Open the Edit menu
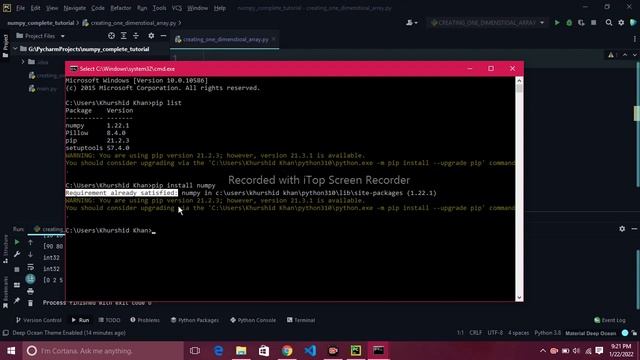The width and height of the screenshot is (640, 360). coord(36,8)
